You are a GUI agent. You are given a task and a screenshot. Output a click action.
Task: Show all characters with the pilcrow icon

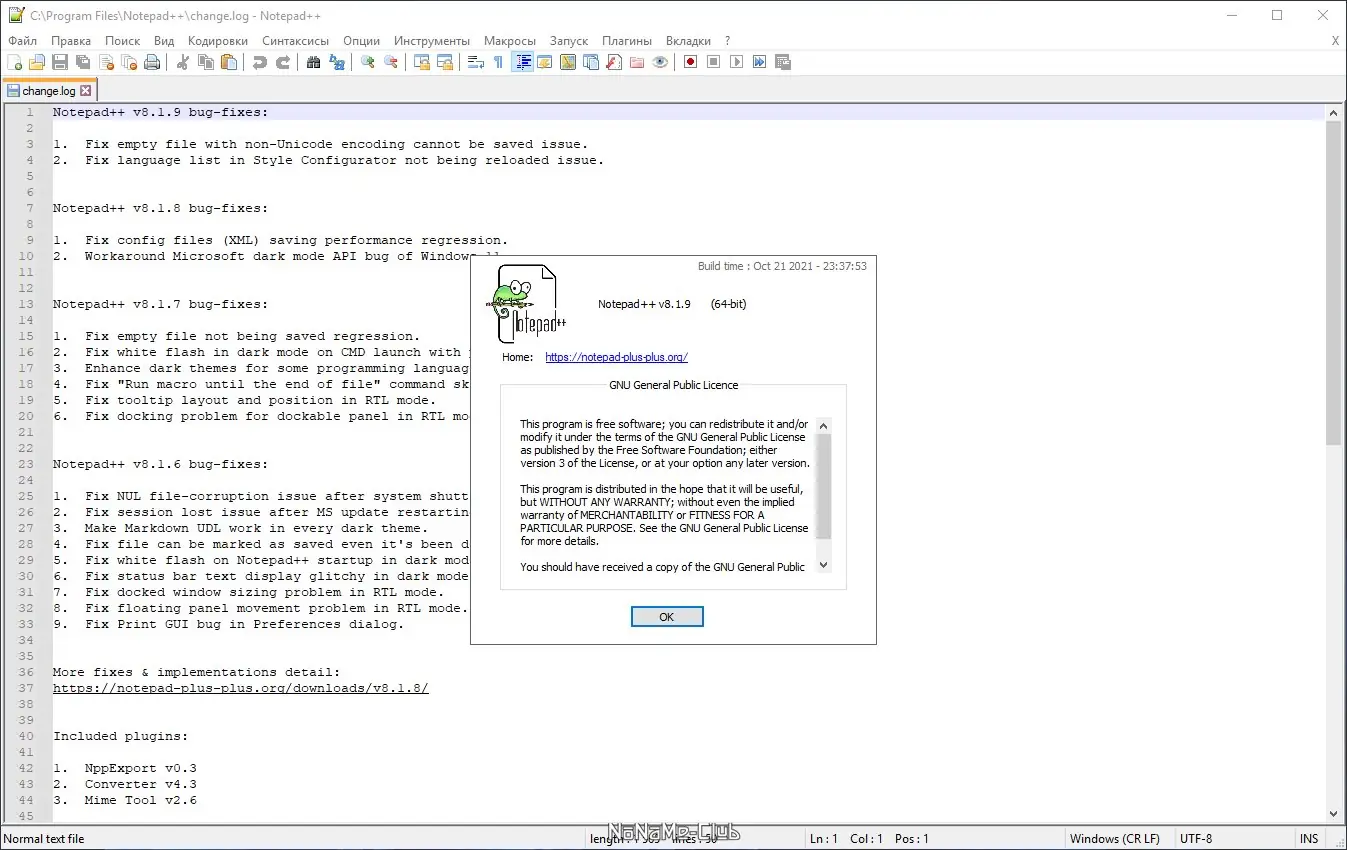click(x=499, y=62)
